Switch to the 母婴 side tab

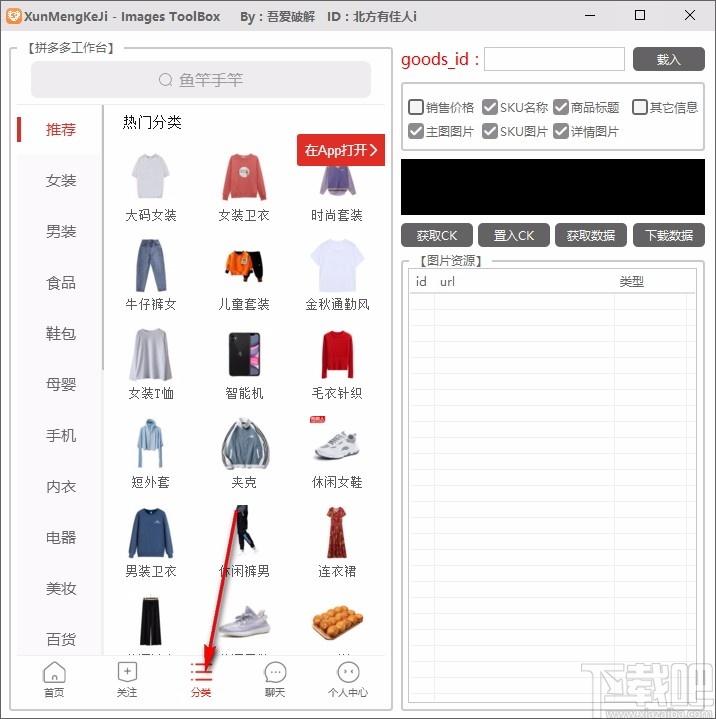click(x=61, y=384)
